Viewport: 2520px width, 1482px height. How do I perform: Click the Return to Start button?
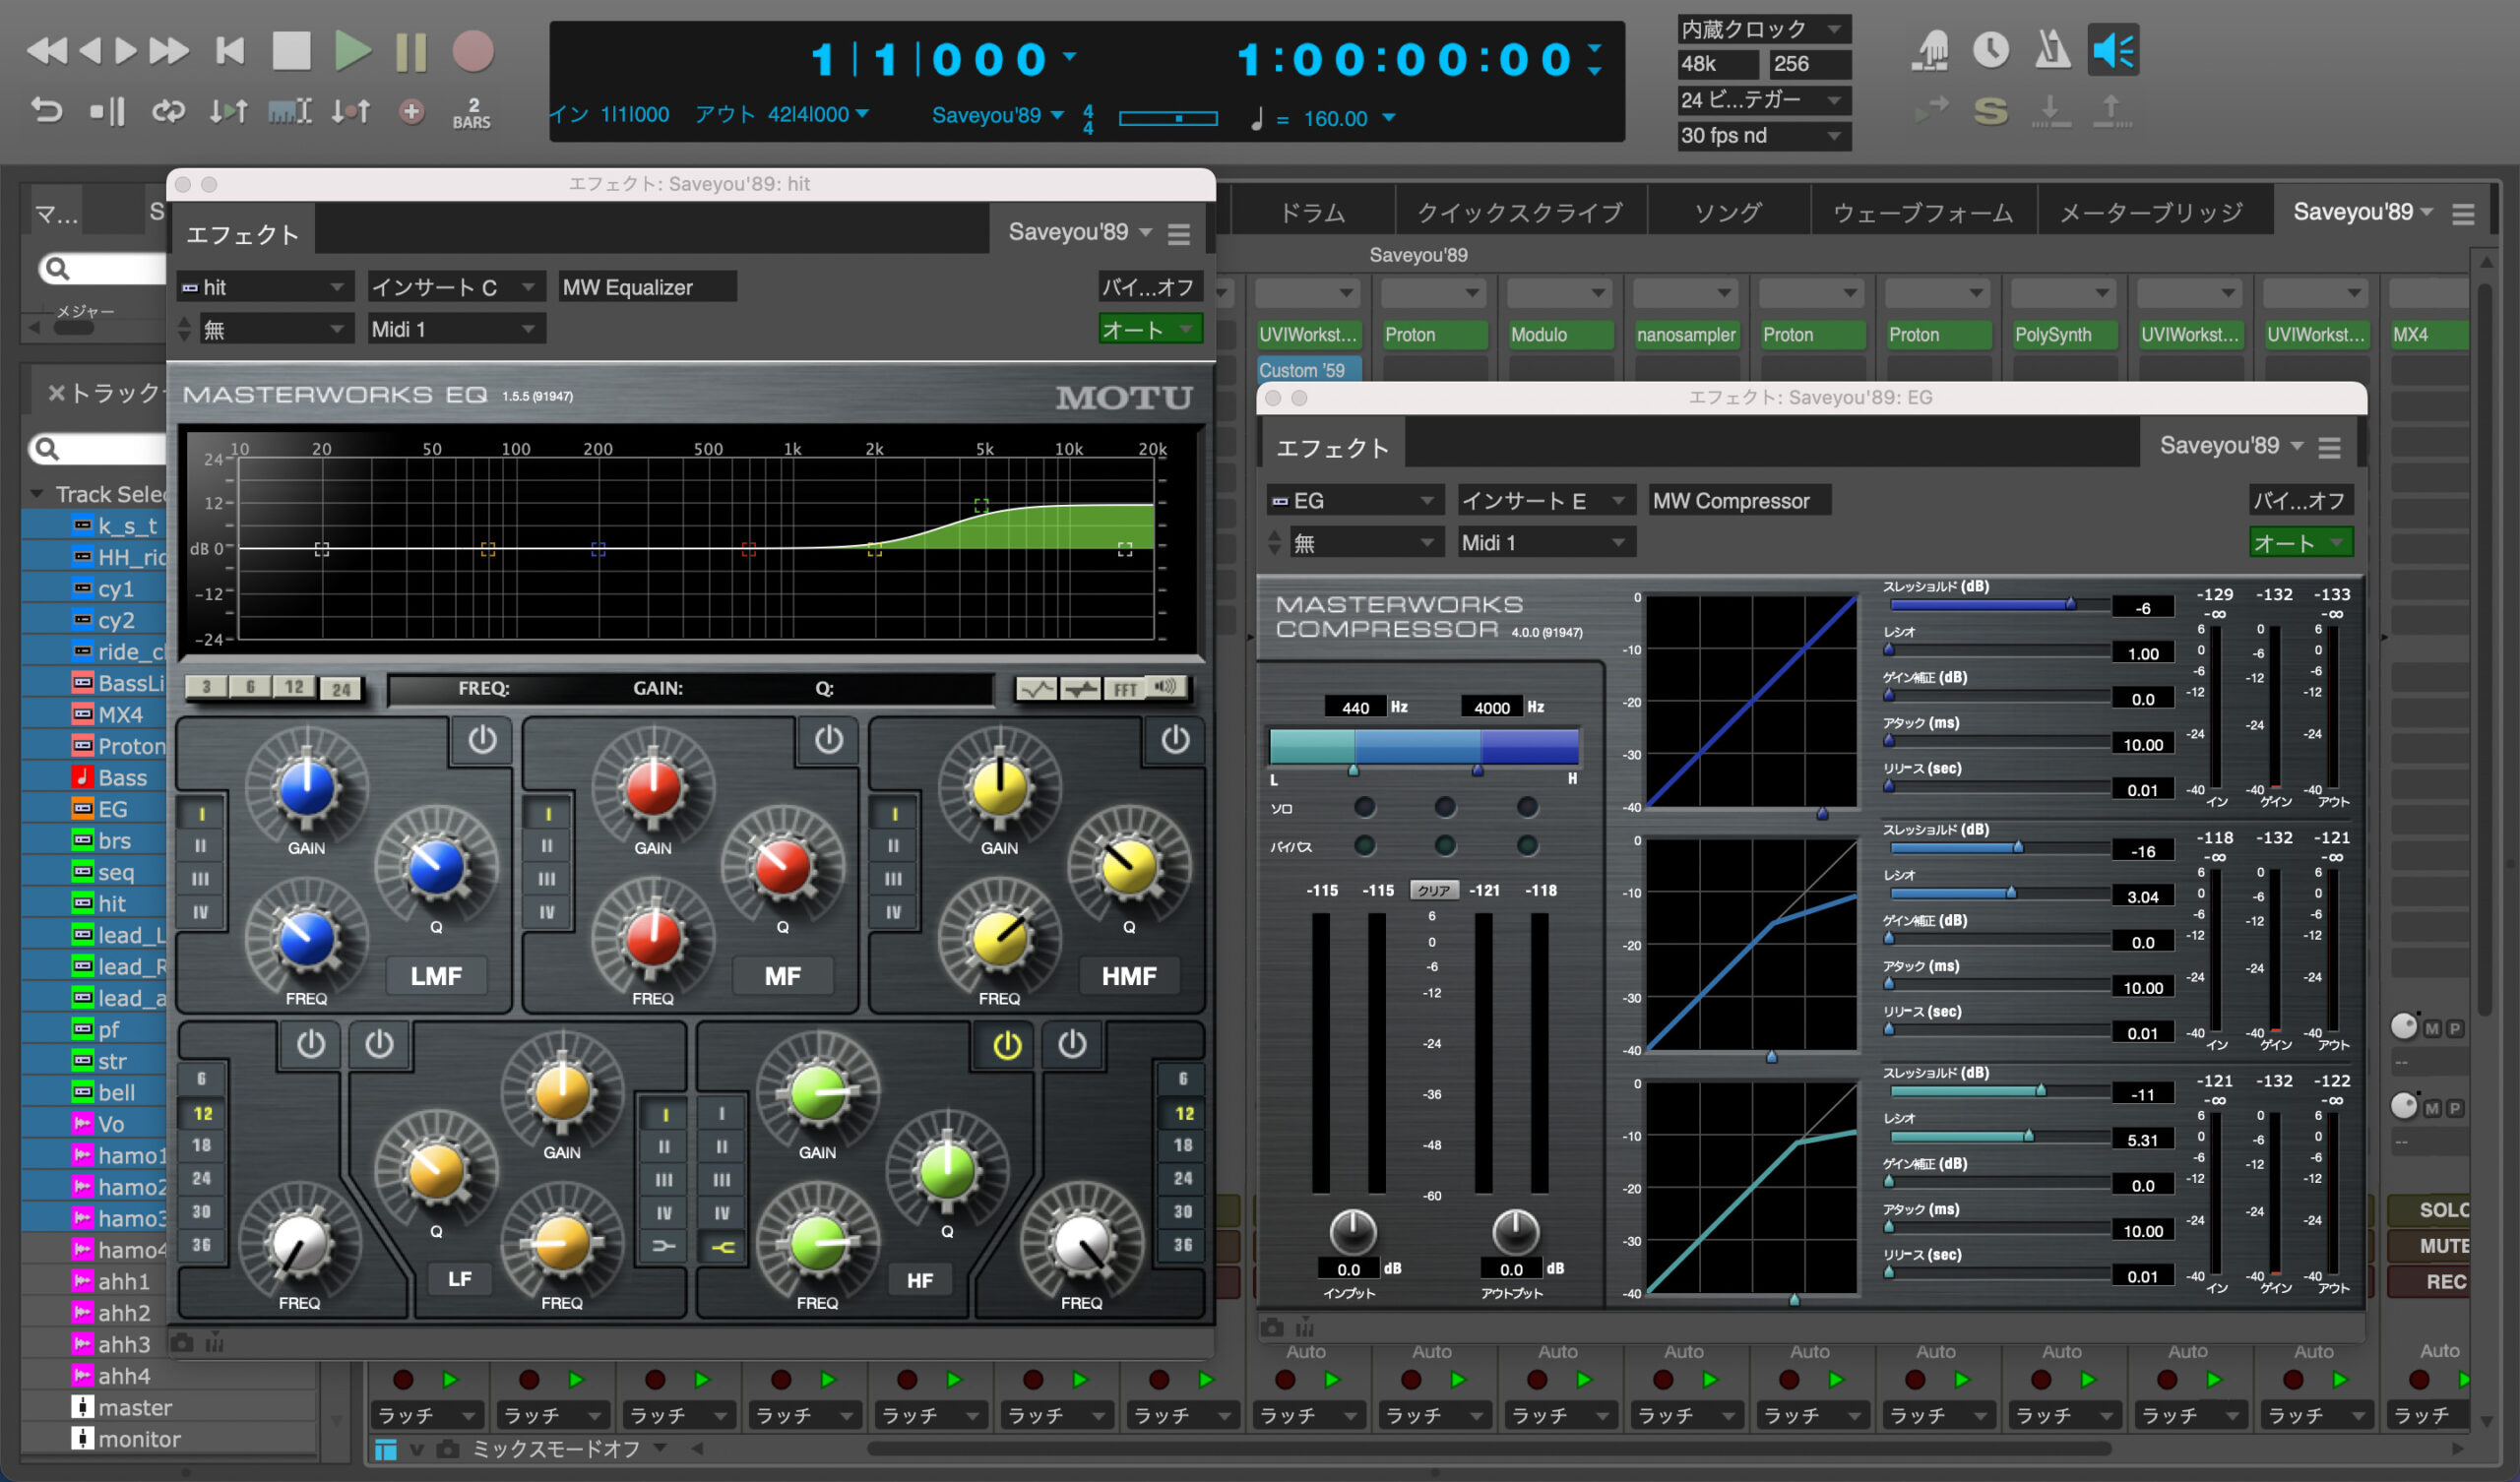click(x=230, y=50)
